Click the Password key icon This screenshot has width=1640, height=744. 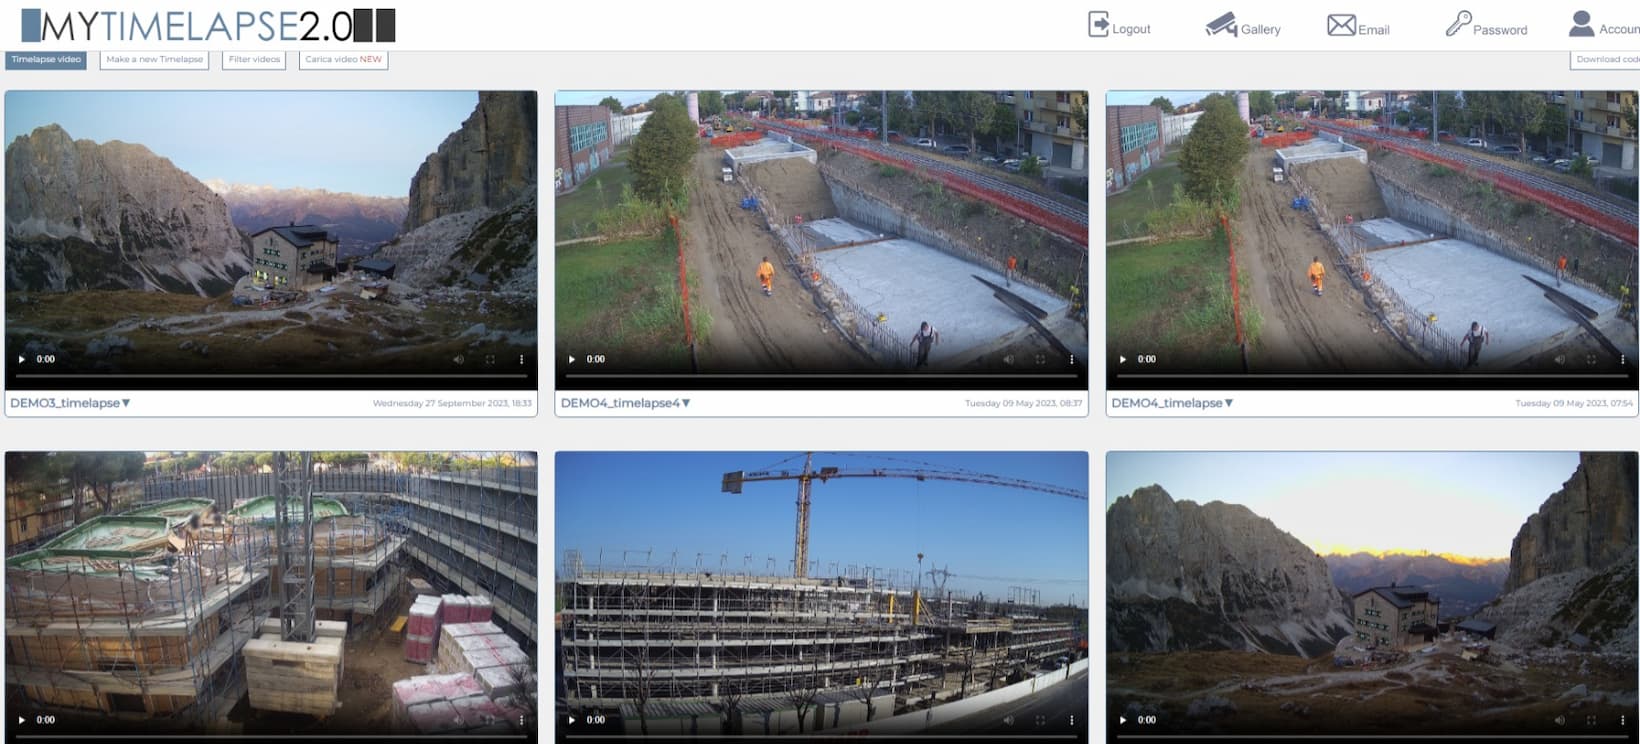tap(1458, 24)
